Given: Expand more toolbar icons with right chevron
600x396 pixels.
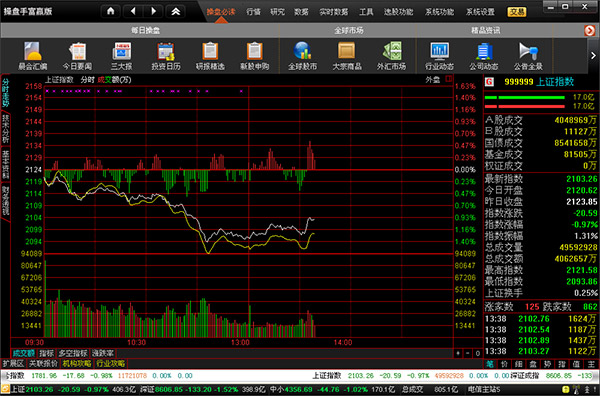Looking at the screenshot, I should coord(593,56).
